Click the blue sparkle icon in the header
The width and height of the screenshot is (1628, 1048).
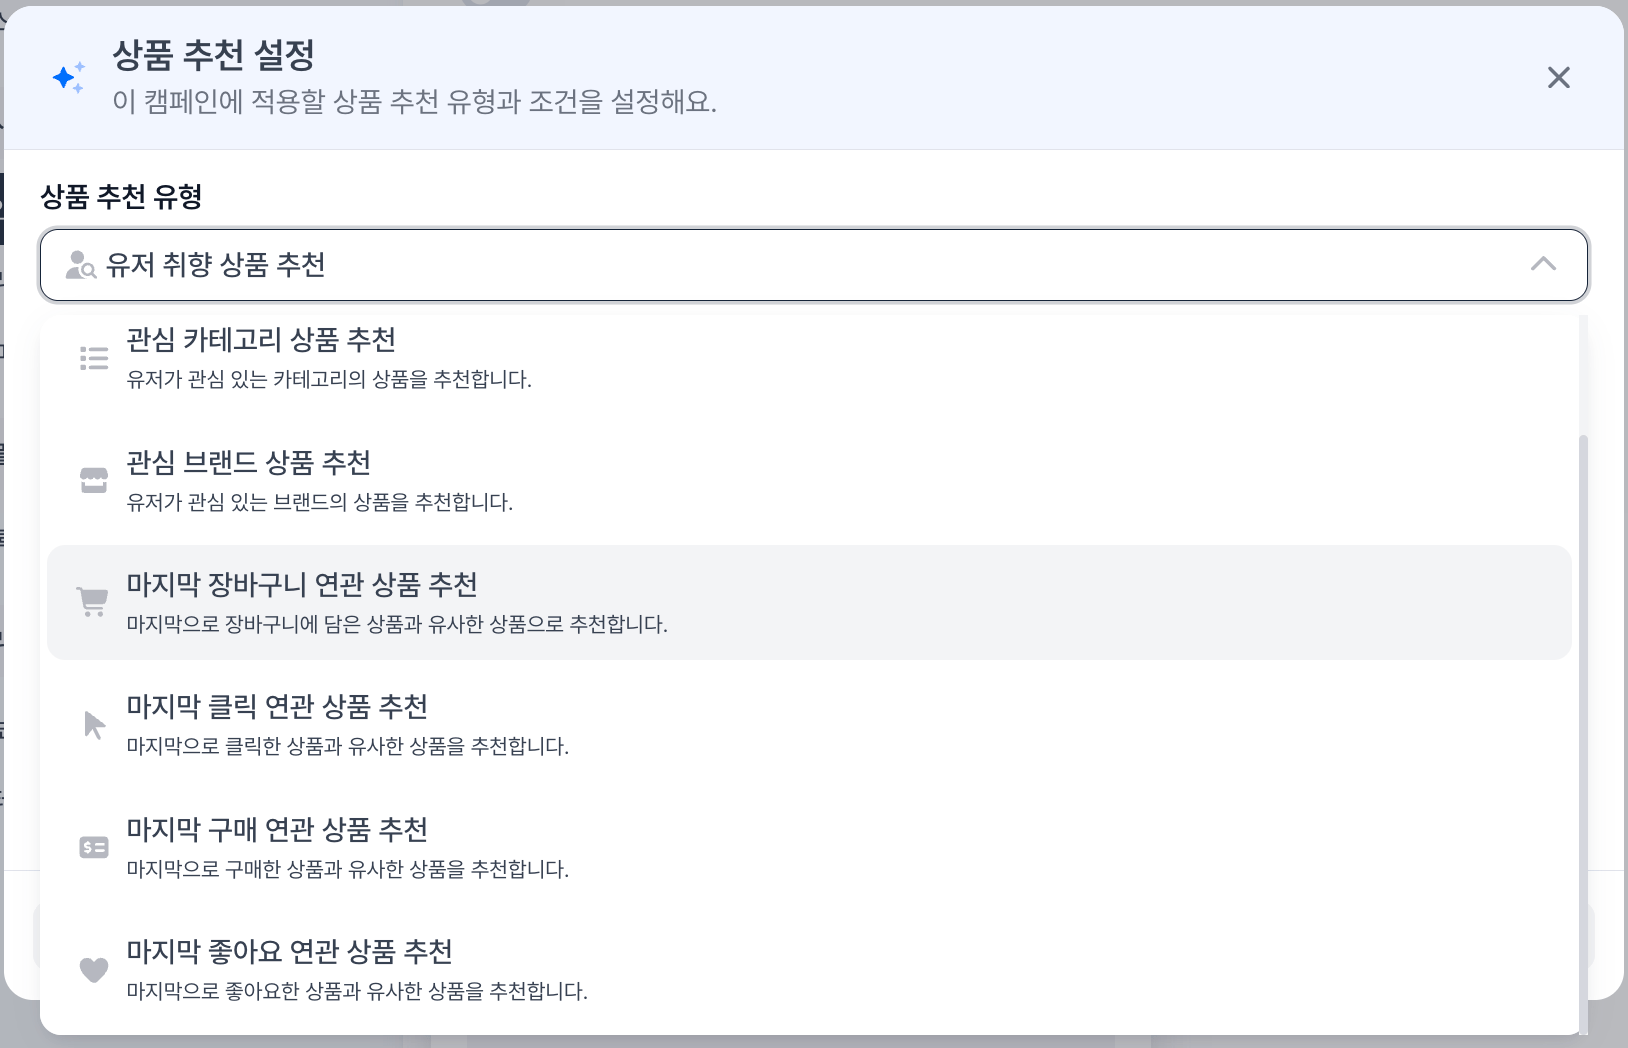[x=69, y=77]
